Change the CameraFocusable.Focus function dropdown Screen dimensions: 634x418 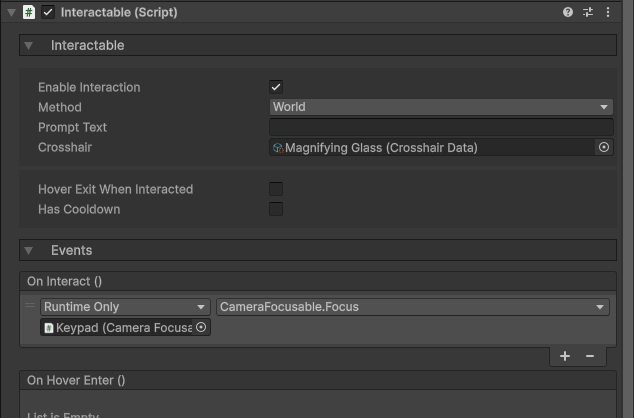tap(412, 307)
